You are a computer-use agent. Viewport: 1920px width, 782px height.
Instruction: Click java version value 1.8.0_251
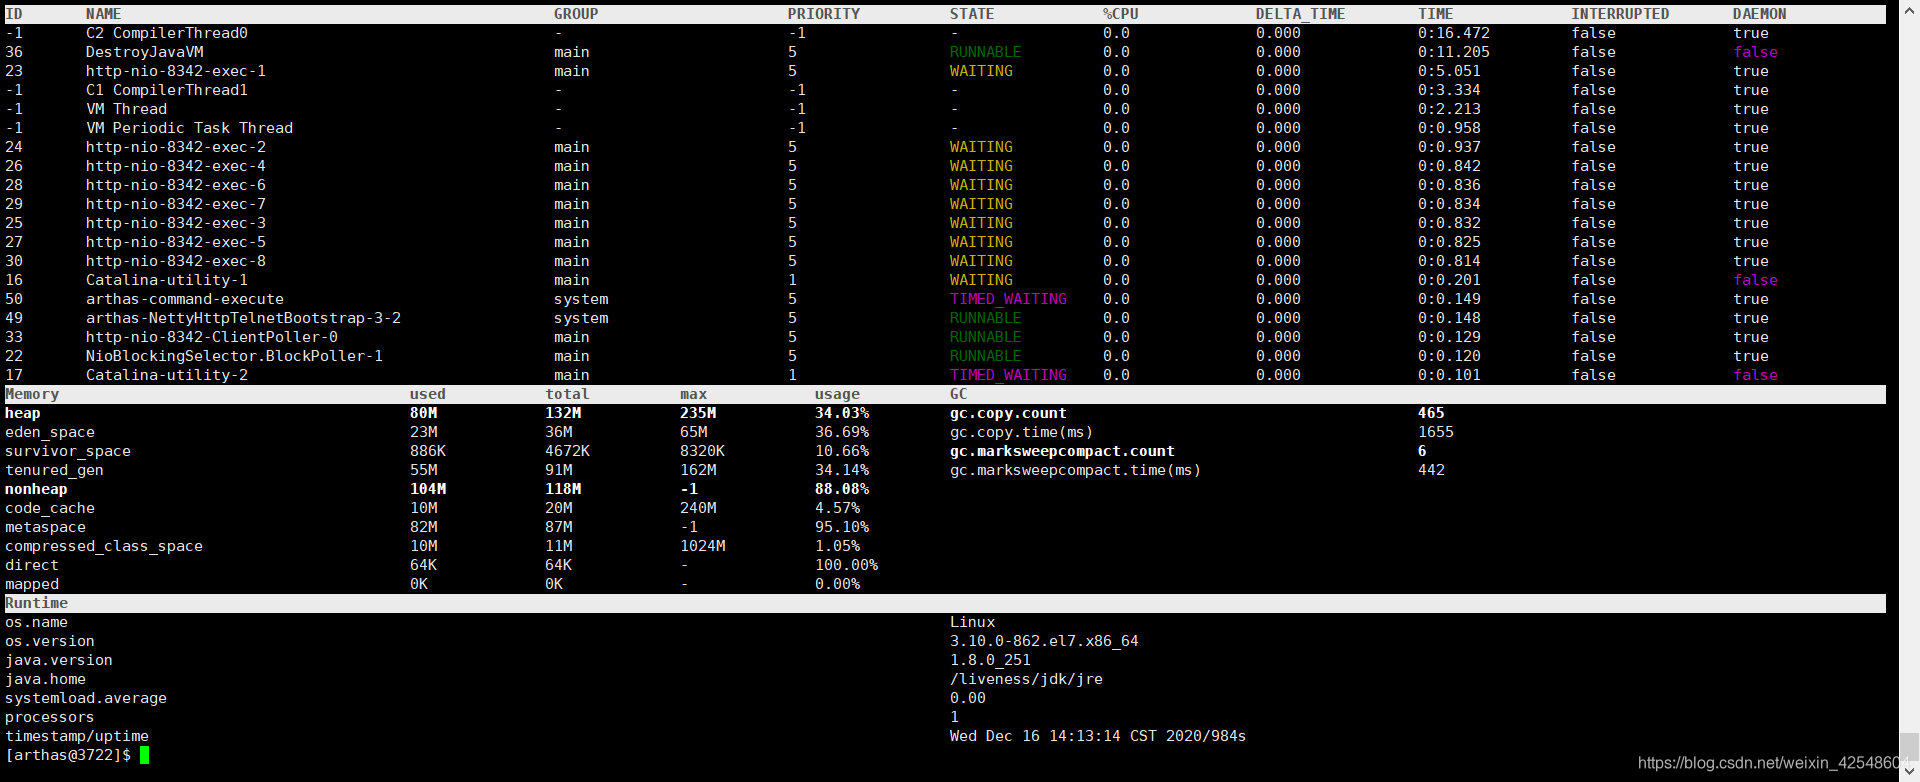[x=990, y=660]
